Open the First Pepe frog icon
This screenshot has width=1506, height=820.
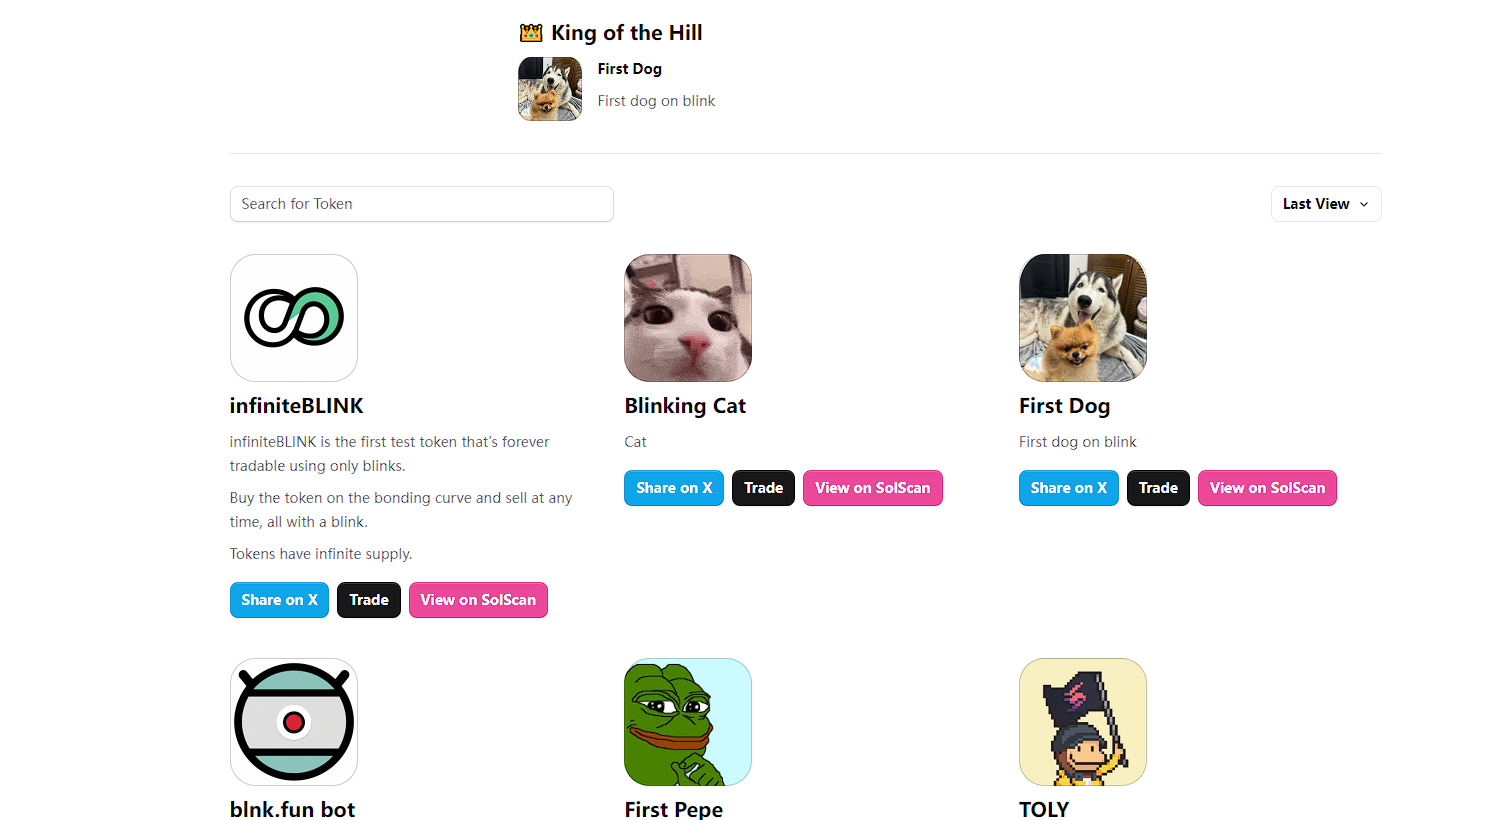tap(688, 722)
